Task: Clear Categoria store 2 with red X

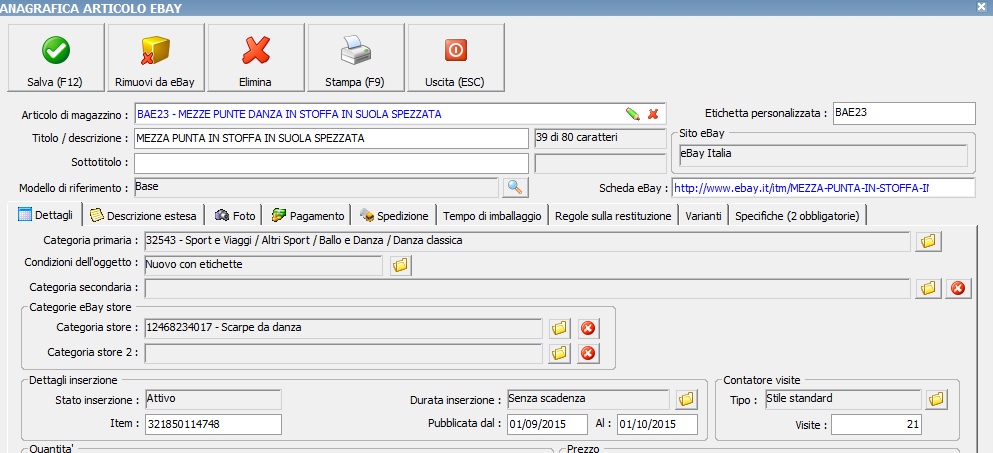Action: click(x=588, y=353)
